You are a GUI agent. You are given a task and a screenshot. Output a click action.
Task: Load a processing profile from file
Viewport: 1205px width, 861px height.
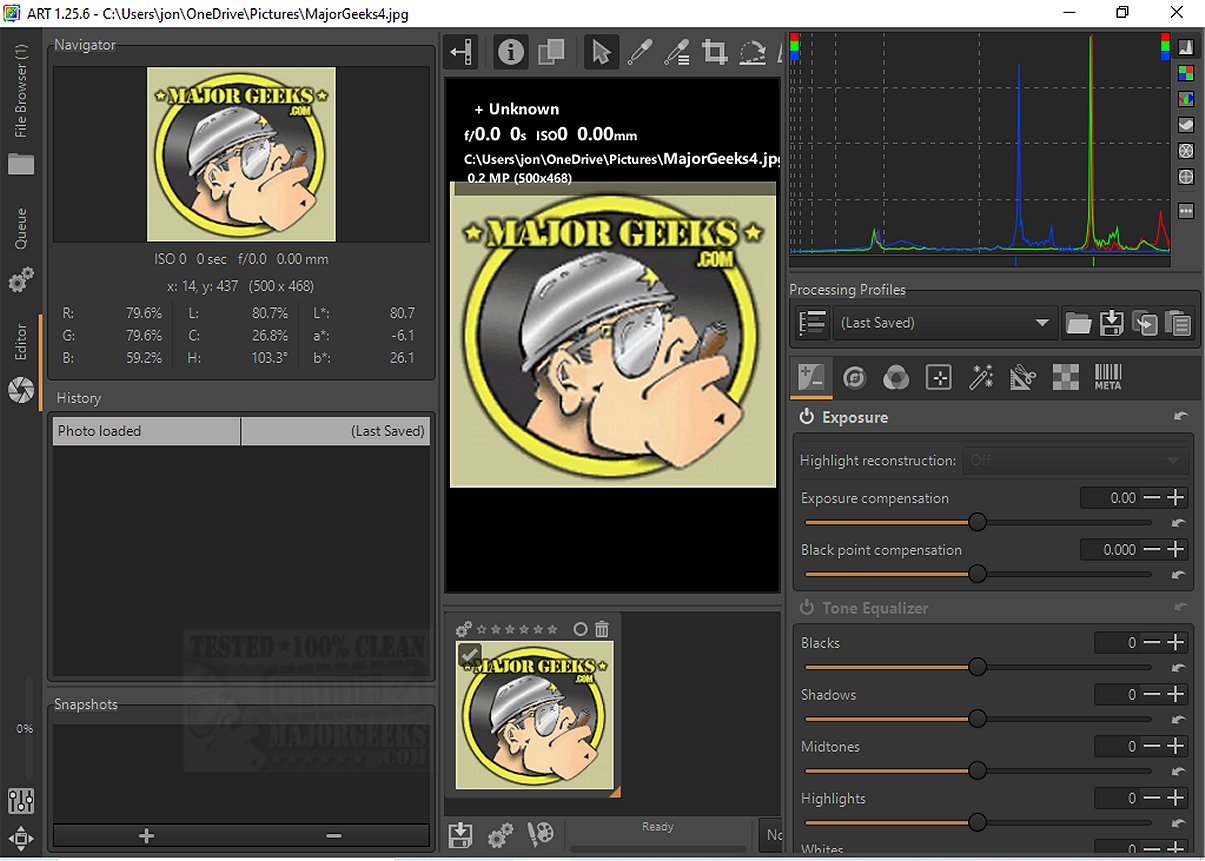(x=1078, y=323)
